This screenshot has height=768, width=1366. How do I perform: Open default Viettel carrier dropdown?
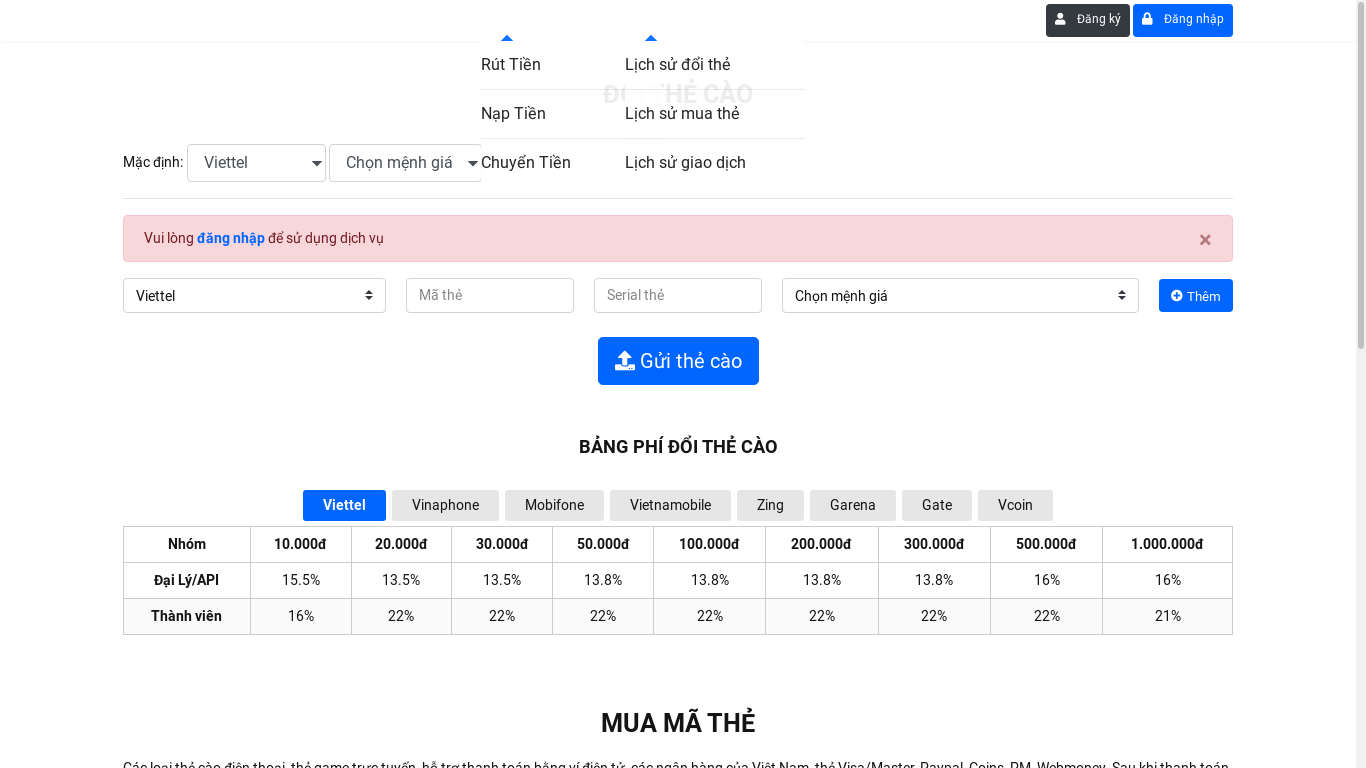[x=256, y=163]
